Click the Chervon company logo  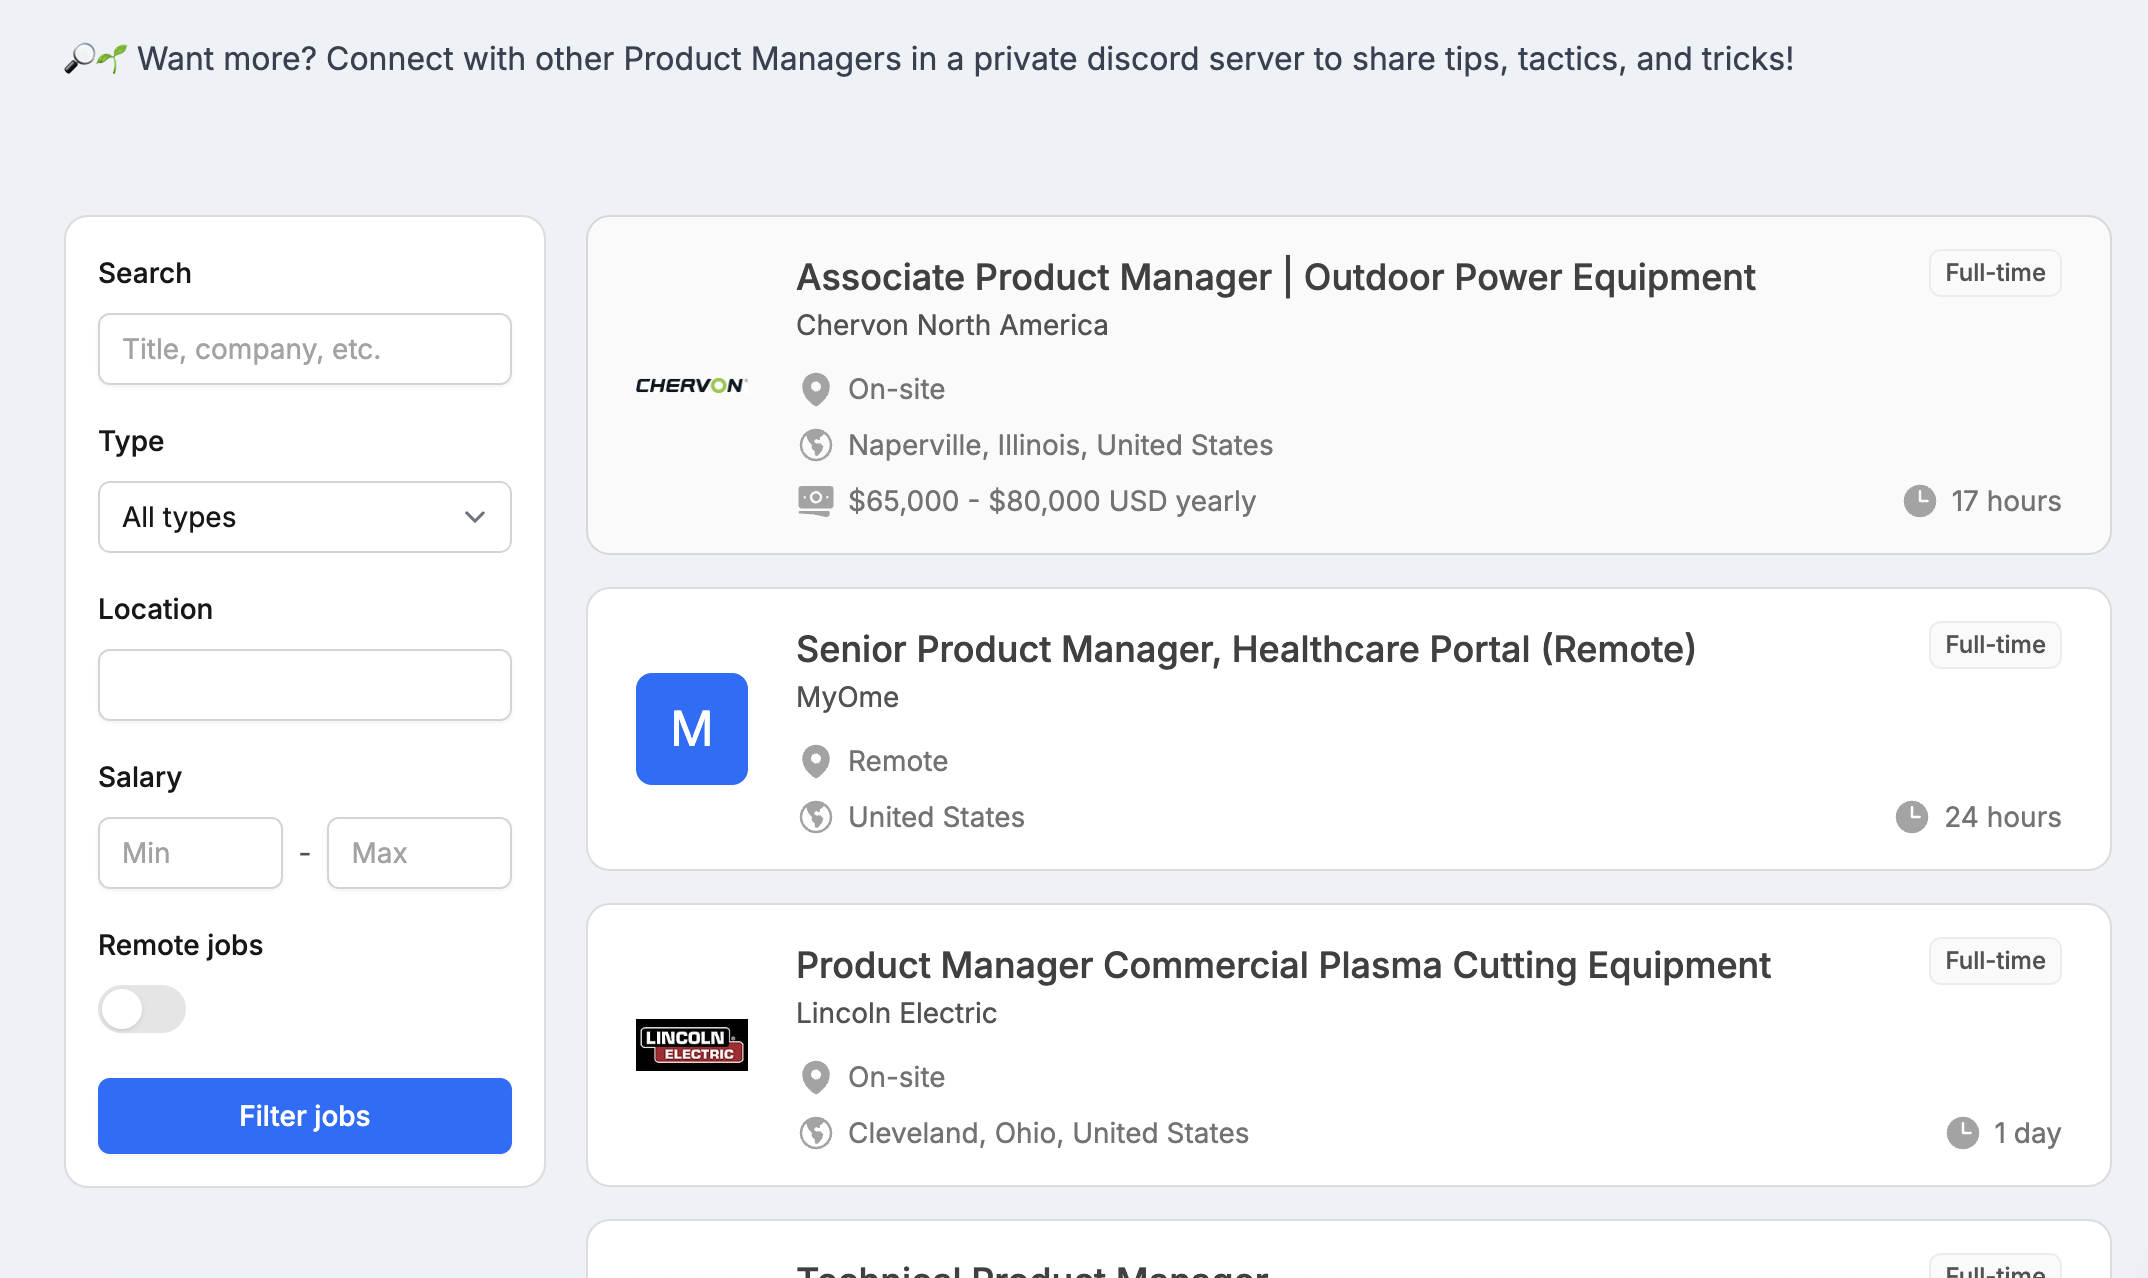pyautogui.click(x=691, y=385)
